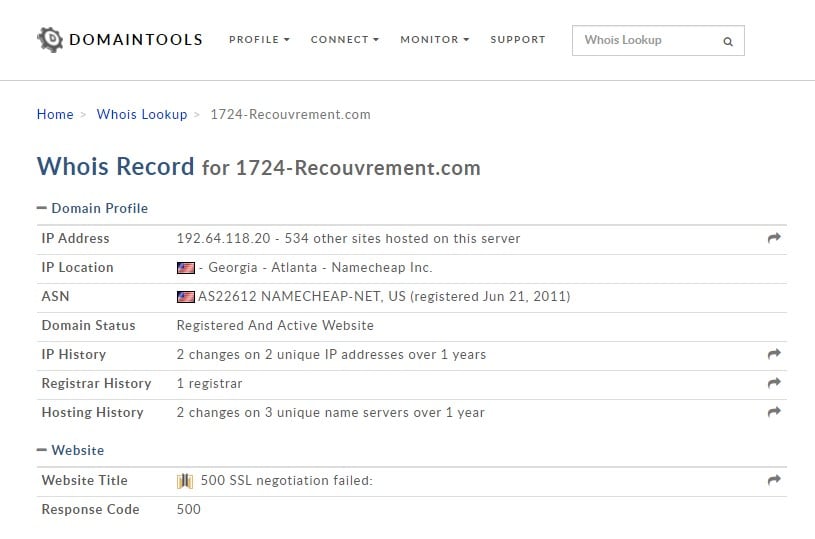Open Registrar History row arrow icon
Viewport: 815px width, 539px height.
click(774, 383)
